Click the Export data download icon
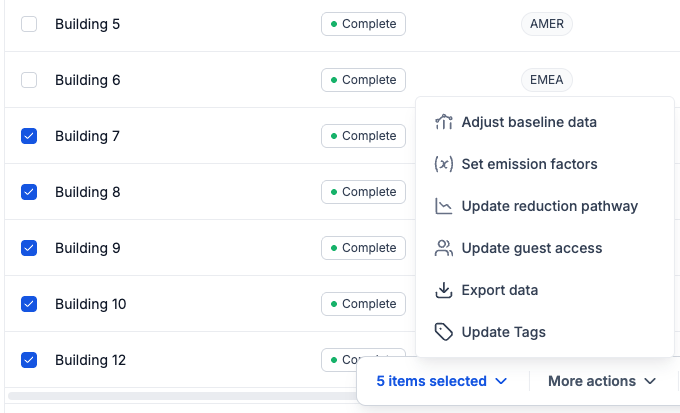The height and width of the screenshot is (413, 680). [444, 290]
